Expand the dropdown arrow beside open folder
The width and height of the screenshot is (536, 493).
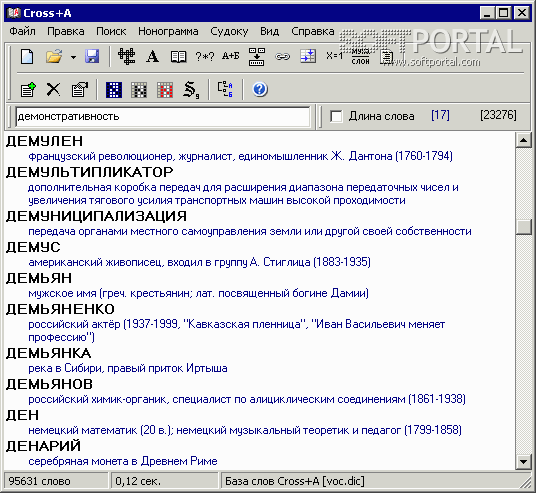coord(73,57)
